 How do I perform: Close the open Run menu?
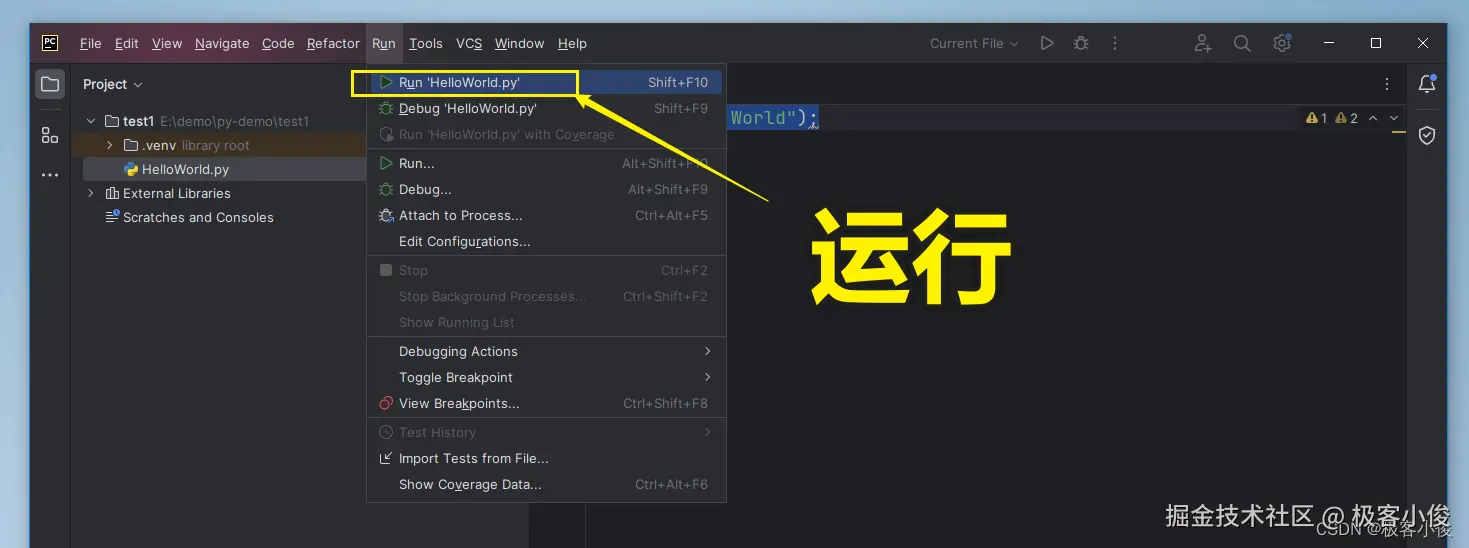(x=384, y=43)
